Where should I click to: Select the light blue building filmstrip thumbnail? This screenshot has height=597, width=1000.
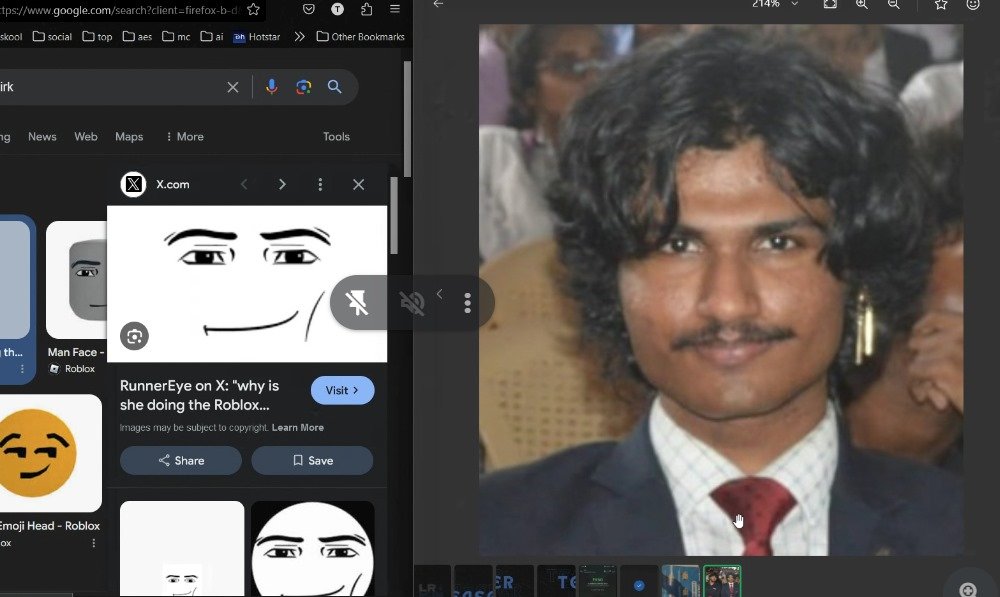coord(680,581)
